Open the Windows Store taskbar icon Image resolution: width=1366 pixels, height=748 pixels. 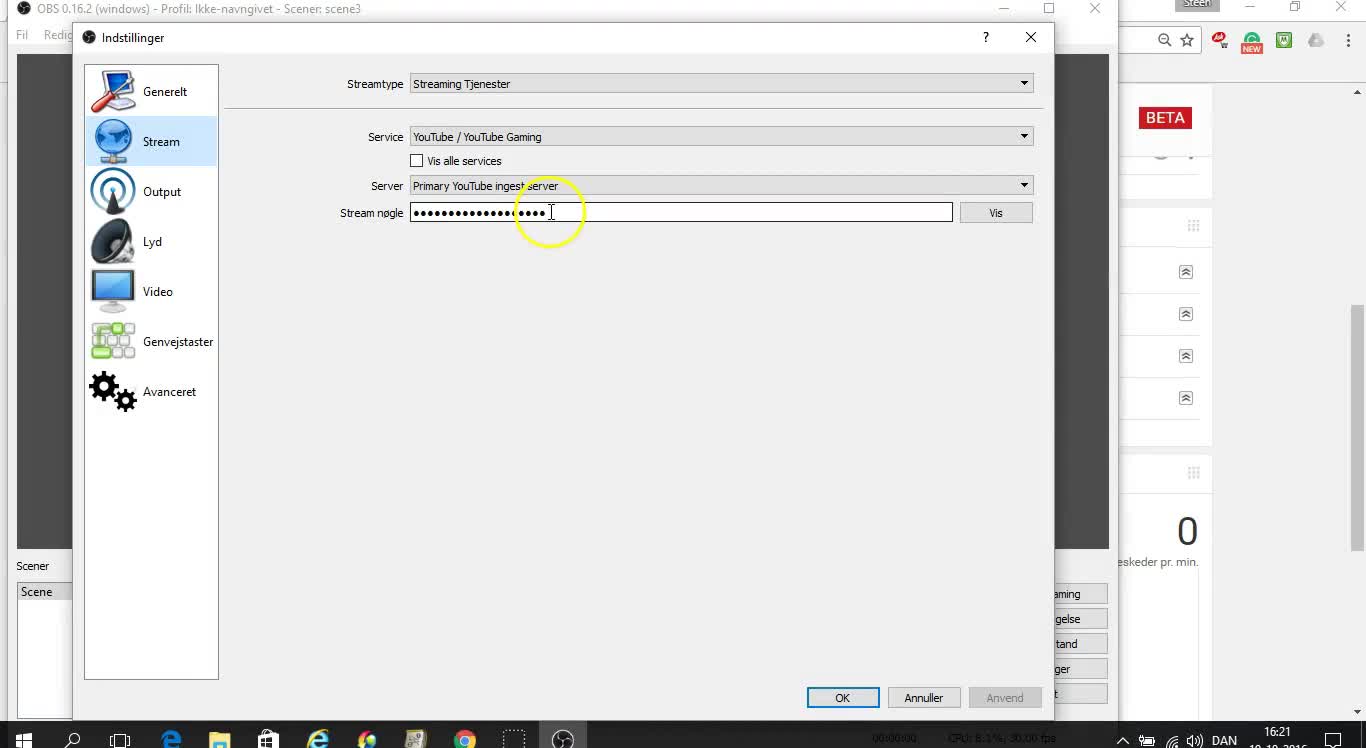tap(268, 740)
